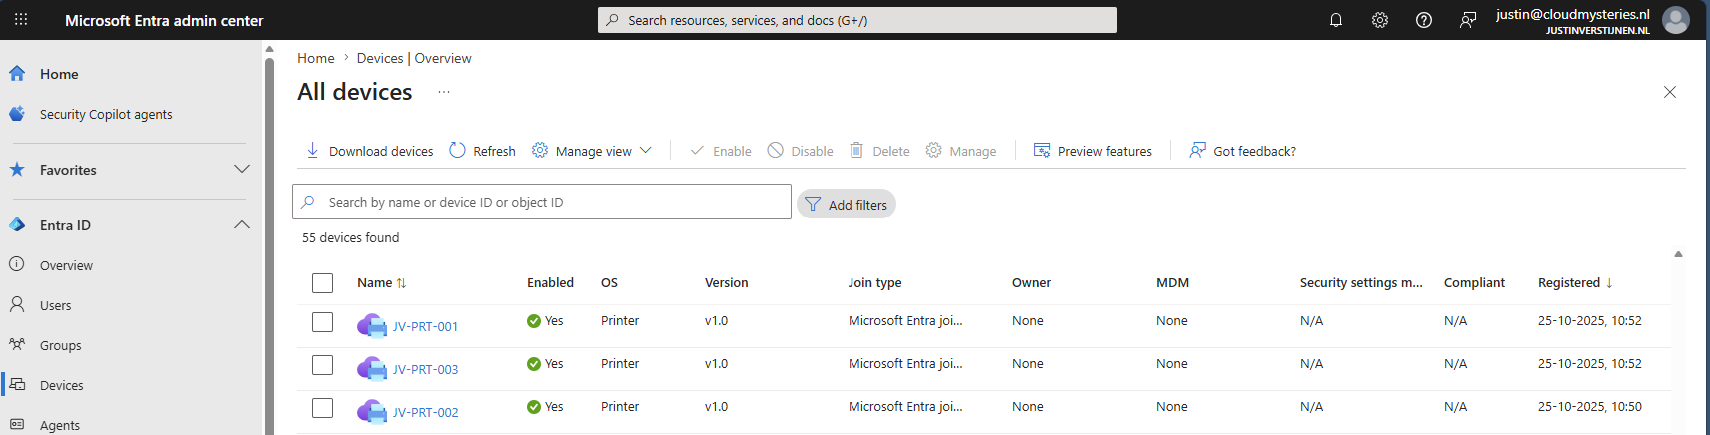Focus the global search resources field
The width and height of the screenshot is (1710, 435).
(857, 20)
